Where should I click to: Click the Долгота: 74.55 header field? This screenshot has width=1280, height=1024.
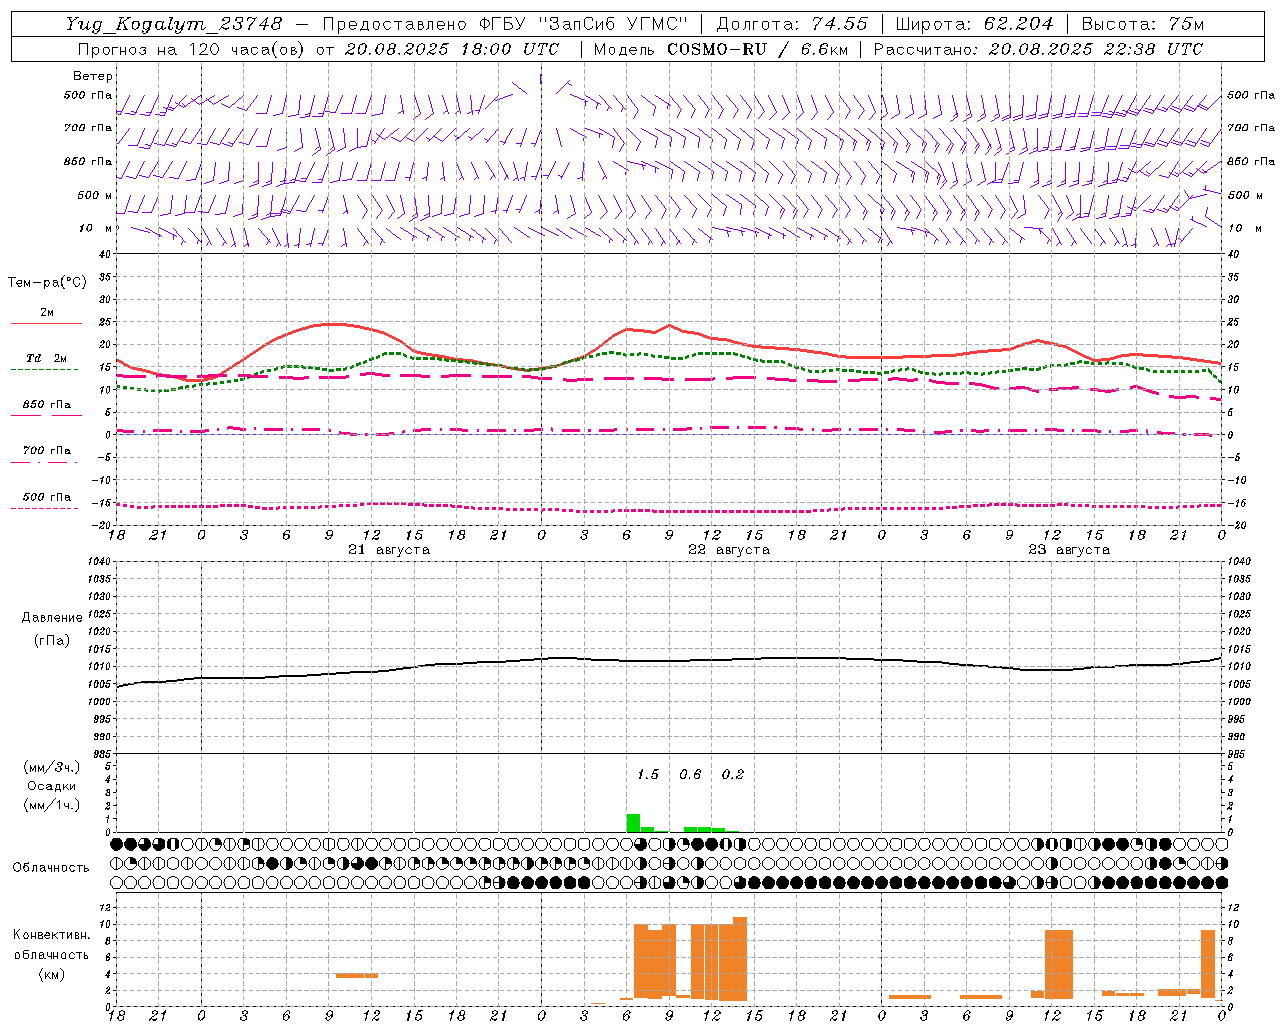click(x=792, y=24)
